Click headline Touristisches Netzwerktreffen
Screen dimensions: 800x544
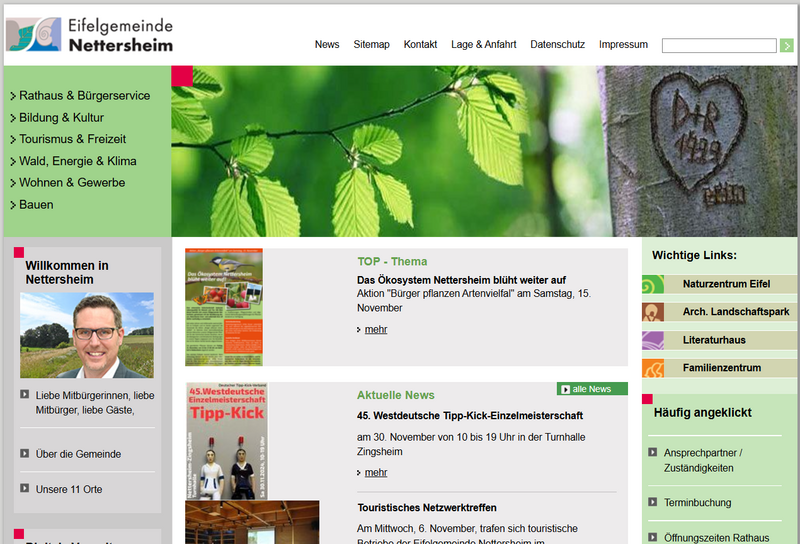(427, 507)
